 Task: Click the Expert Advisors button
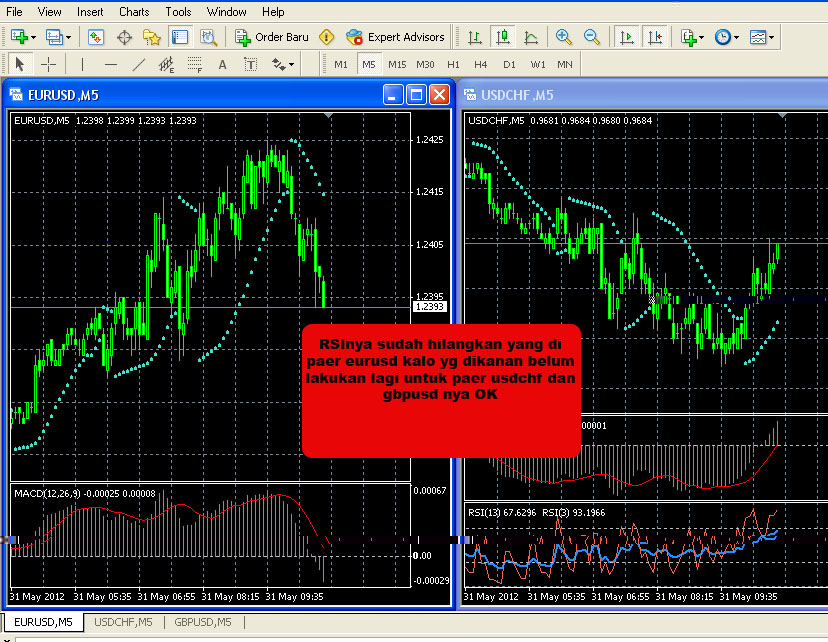tap(396, 37)
